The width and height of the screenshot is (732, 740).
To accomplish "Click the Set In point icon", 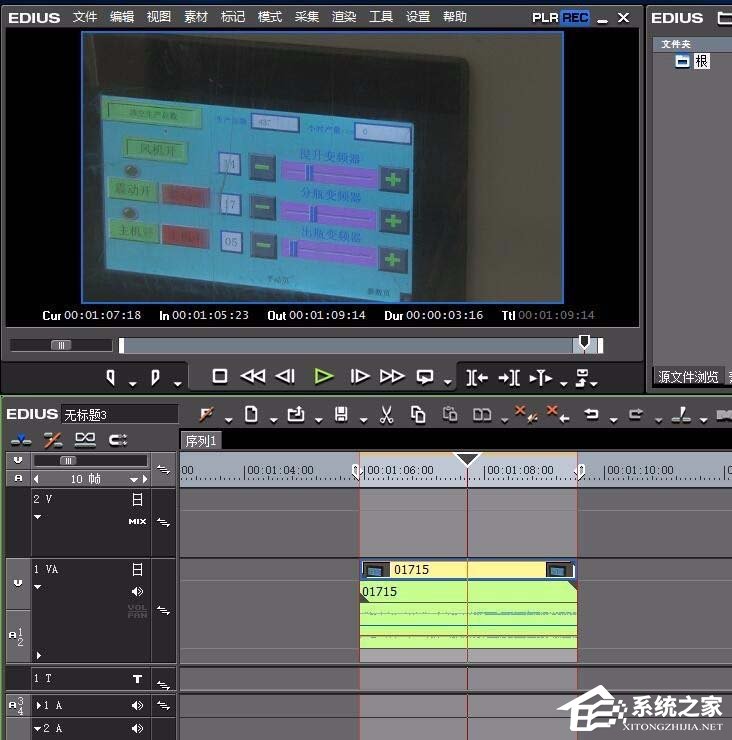I will click(110, 377).
